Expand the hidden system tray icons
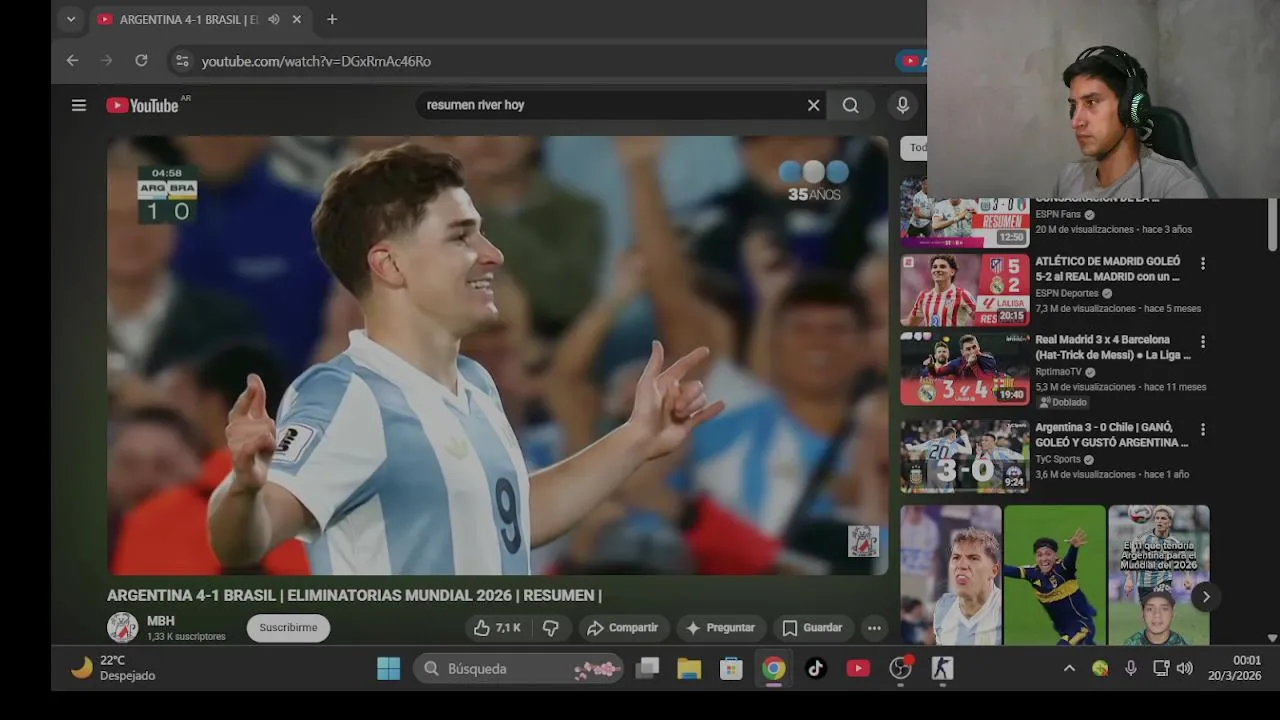 pos(1069,668)
